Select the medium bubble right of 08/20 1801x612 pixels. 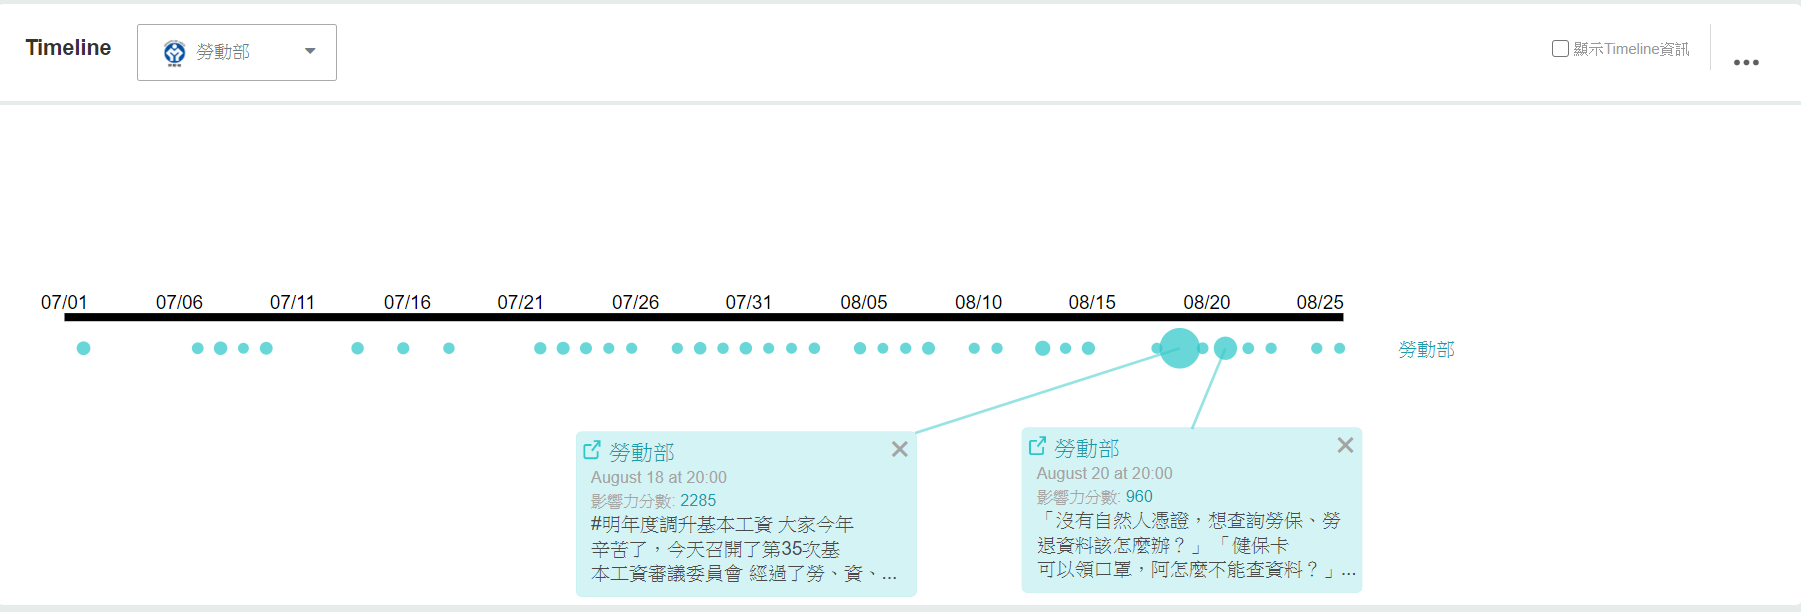tap(1225, 348)
